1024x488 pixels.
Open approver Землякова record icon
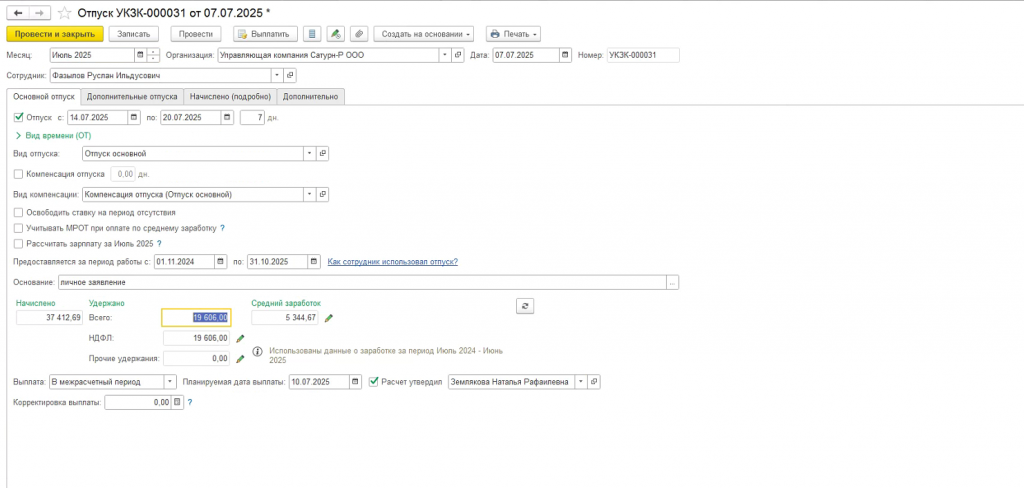(594, 382)
